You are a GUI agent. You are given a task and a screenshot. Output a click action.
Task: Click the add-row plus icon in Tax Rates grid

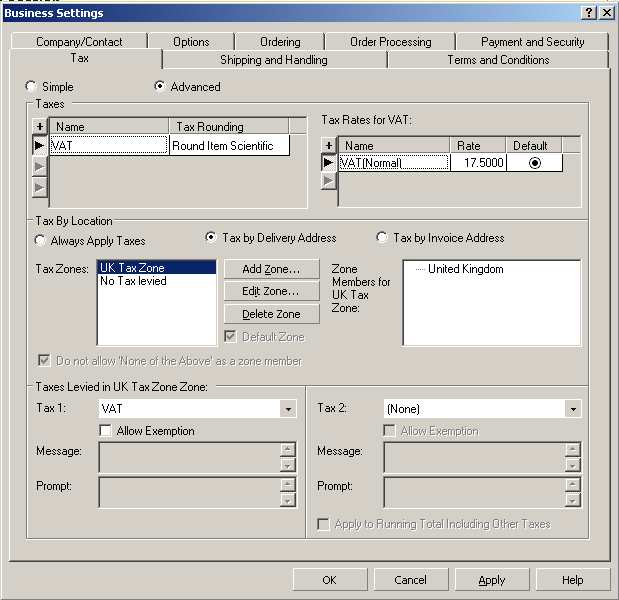(x=328, y=146)
